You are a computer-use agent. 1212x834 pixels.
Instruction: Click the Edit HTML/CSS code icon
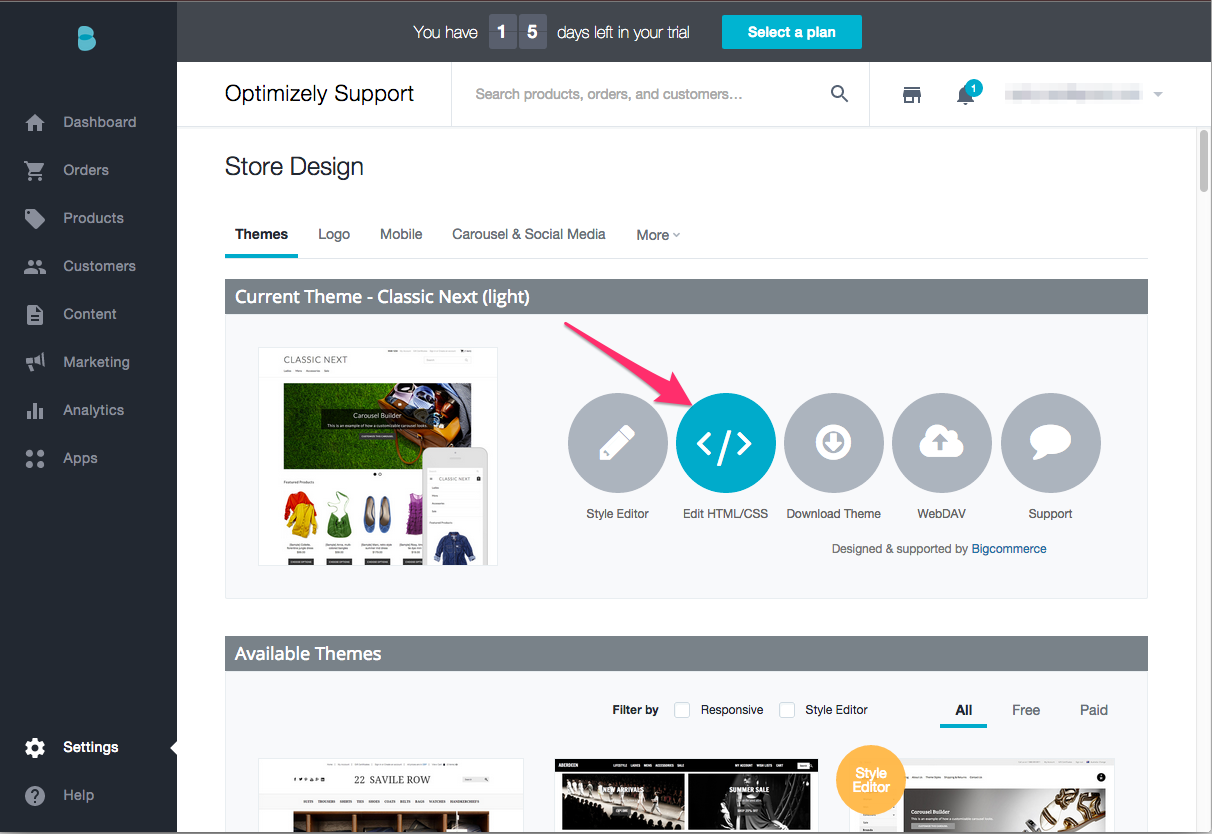[726, 443]
